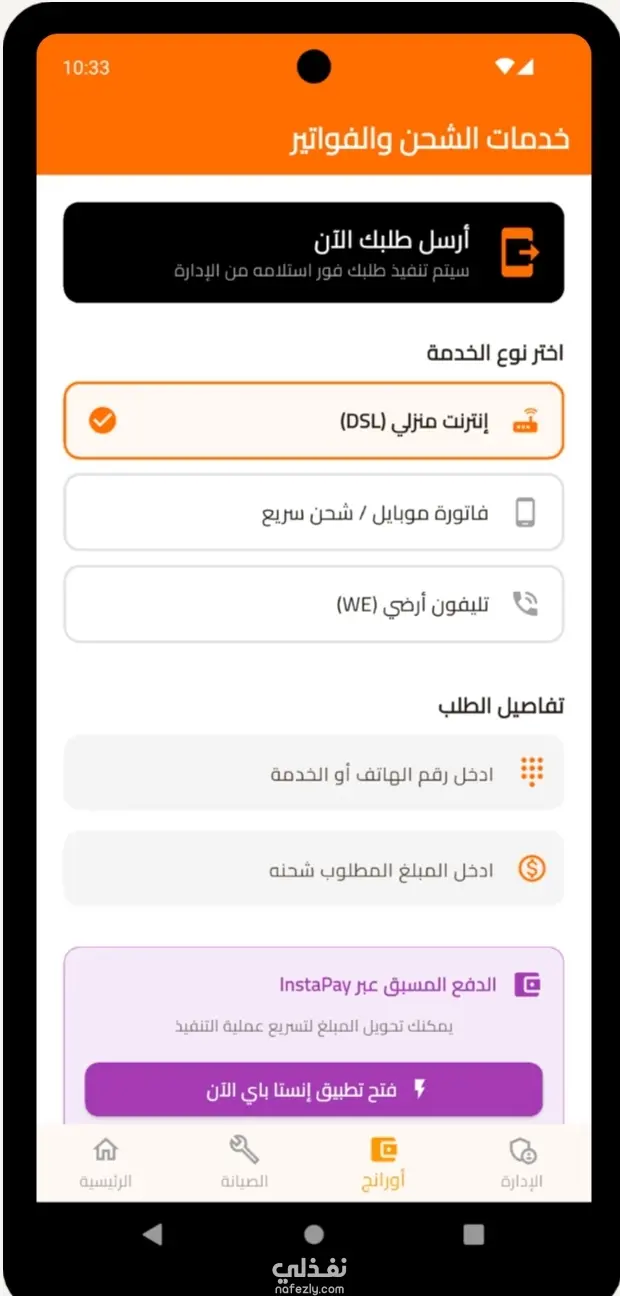This screenshot has height=1296, width=620.
Task: Open the الإدارة admin tab
Action: click(522, 1161)
